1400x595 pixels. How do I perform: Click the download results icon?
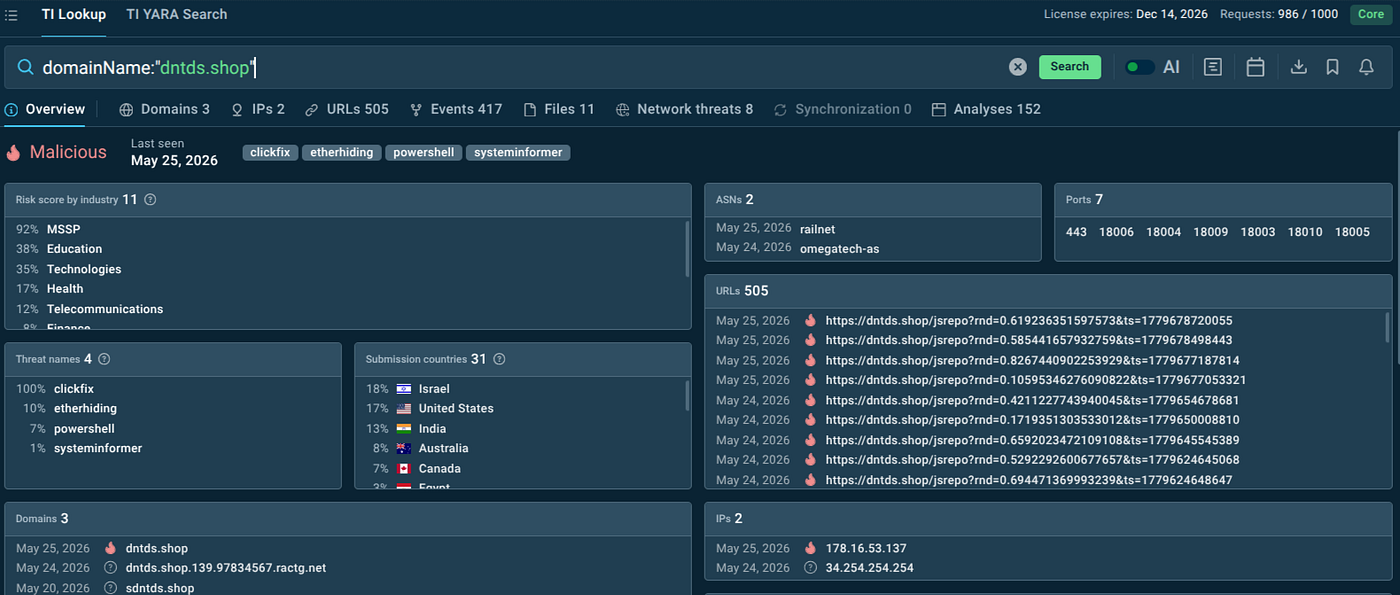point(1299,67)
